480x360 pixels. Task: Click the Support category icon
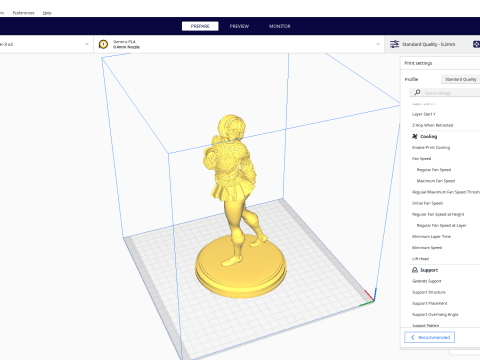(415, 270)
